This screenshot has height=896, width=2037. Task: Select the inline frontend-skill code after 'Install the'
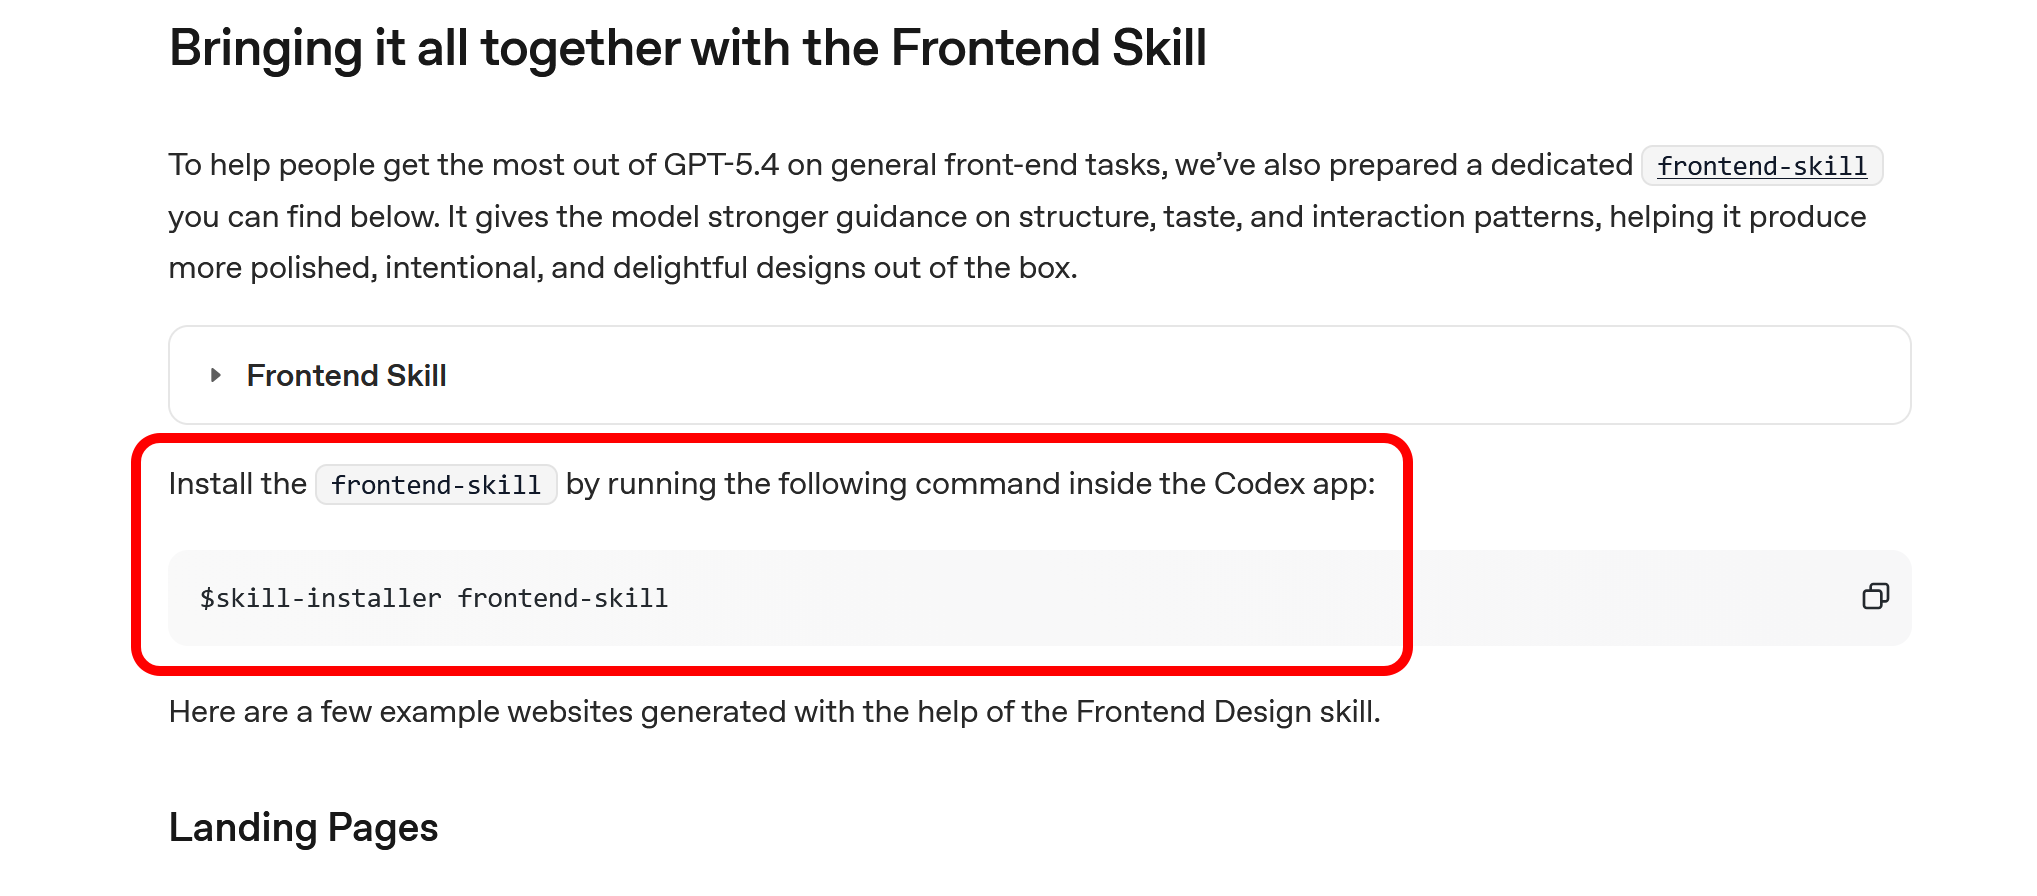pos(436,485)
